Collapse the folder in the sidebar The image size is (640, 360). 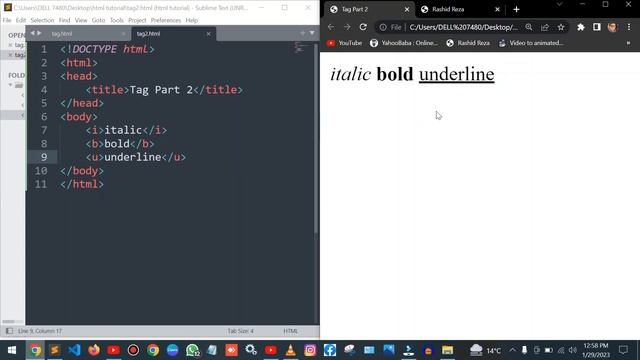click(x=10, y=85)
